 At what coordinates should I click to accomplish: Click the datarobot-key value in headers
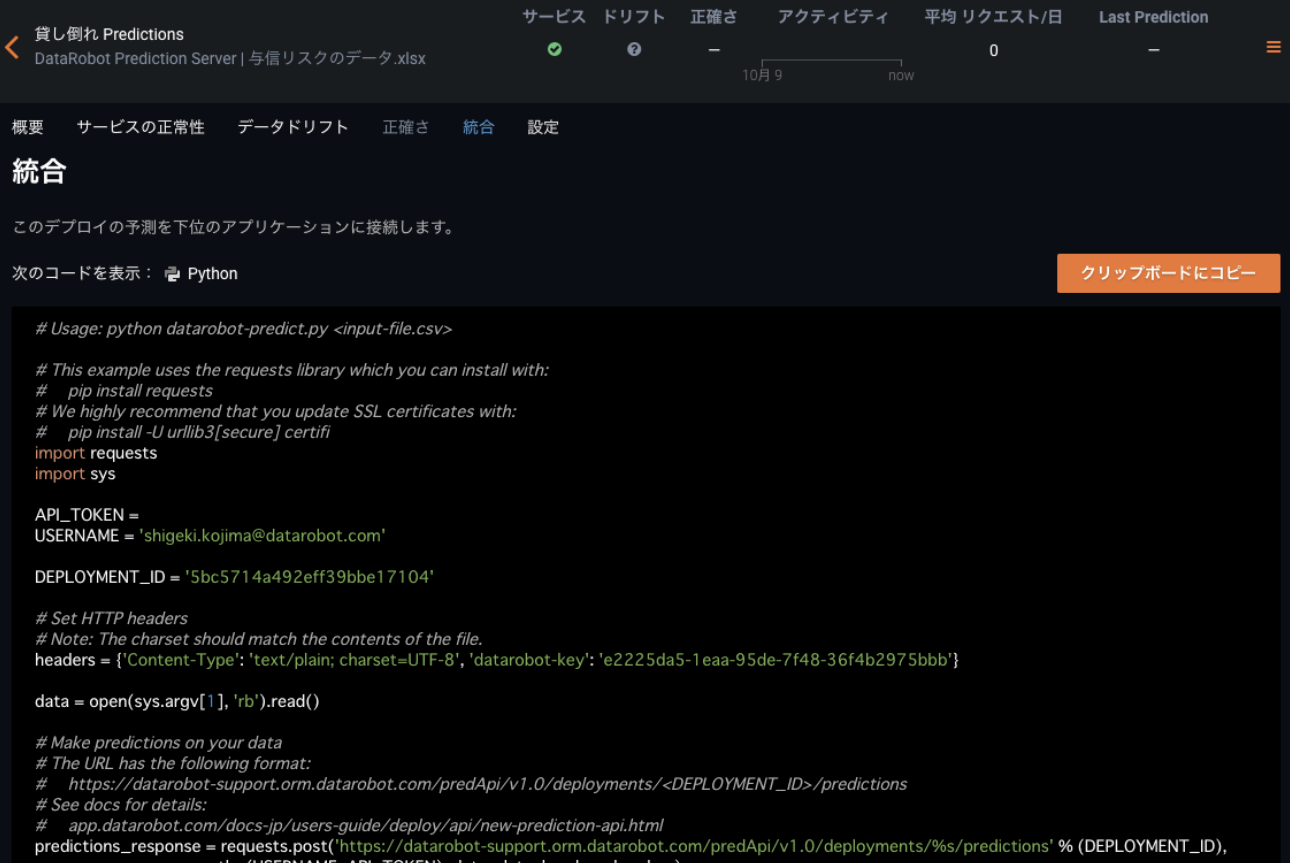pos(776,660)
